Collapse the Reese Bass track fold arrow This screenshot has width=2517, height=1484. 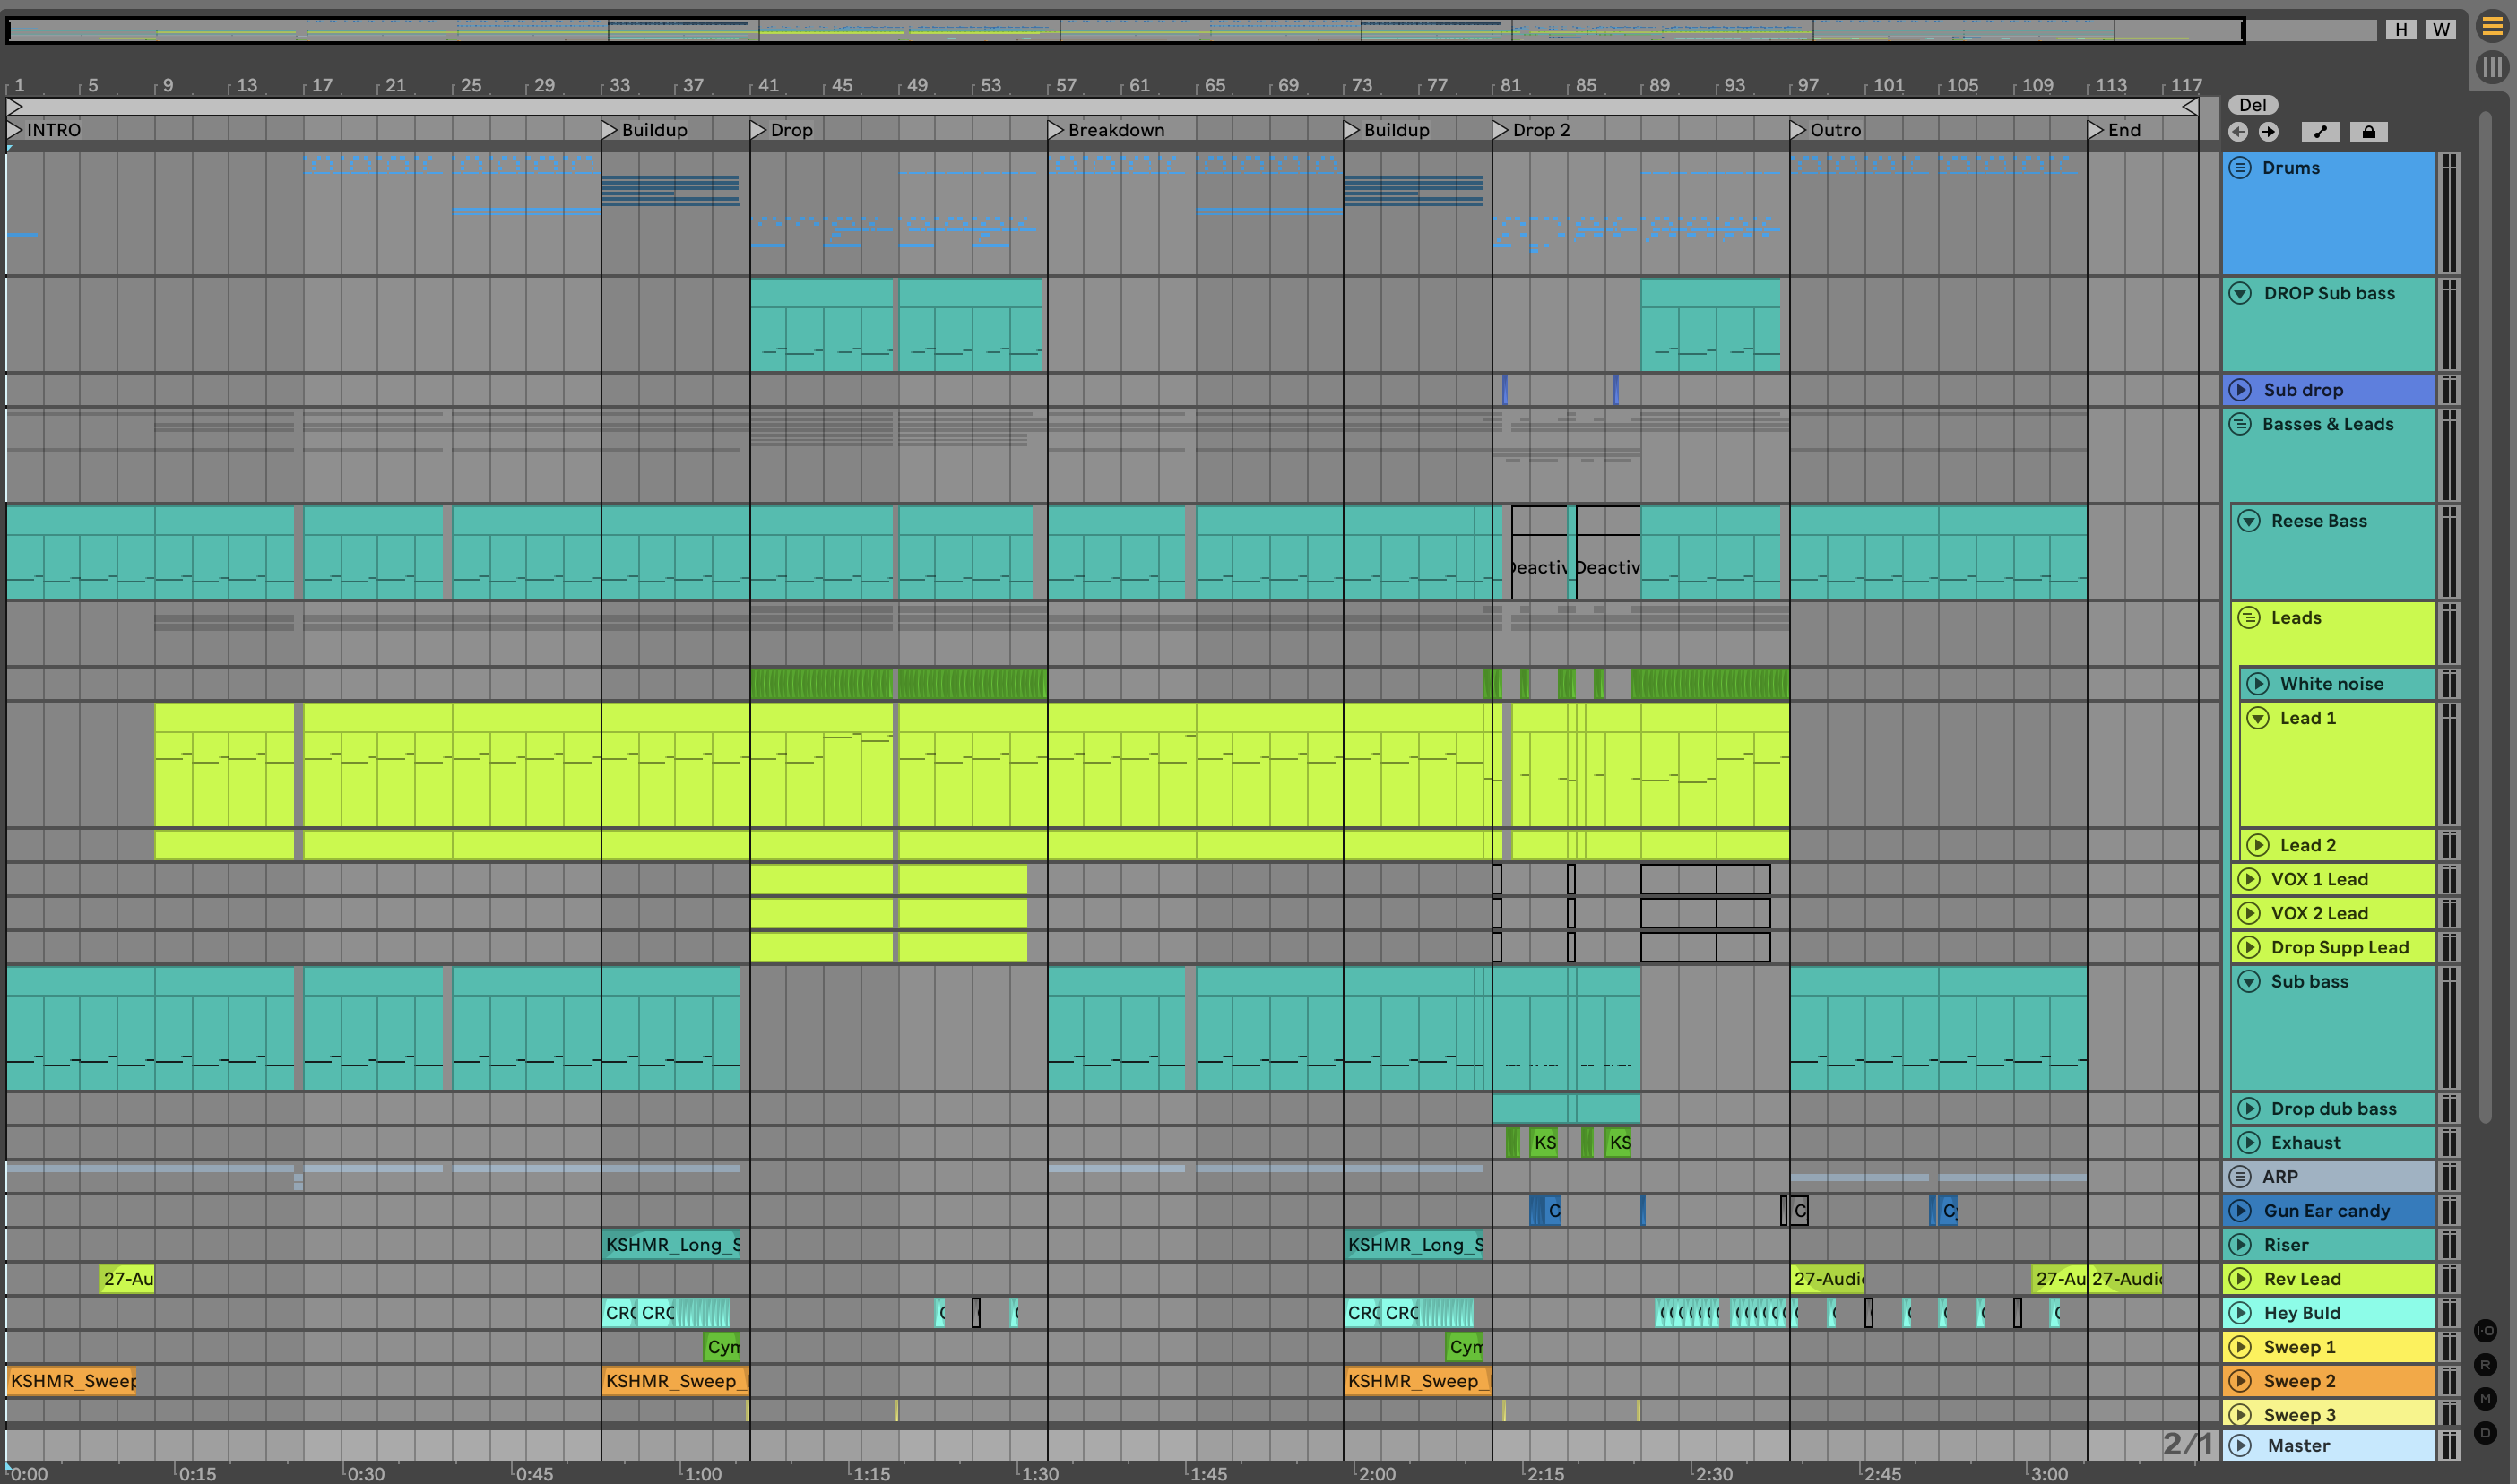[x=2249, y=521]
